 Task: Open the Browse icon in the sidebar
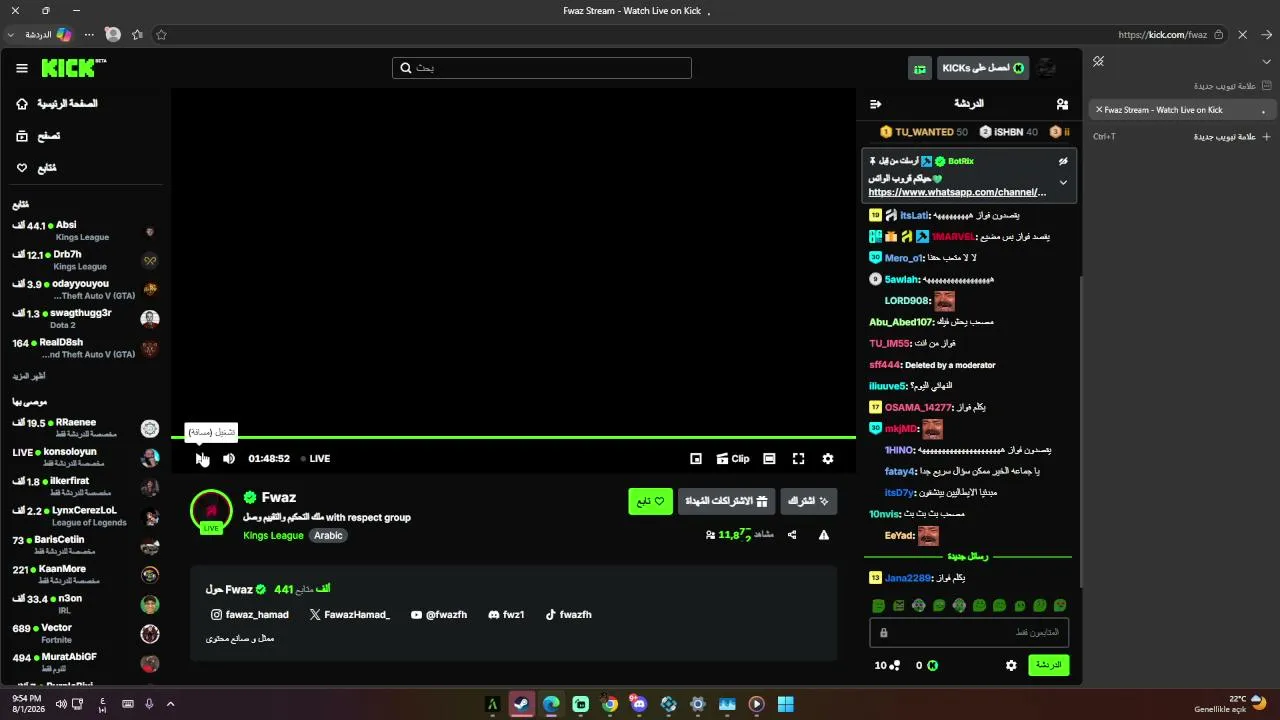tap(22, 136)
